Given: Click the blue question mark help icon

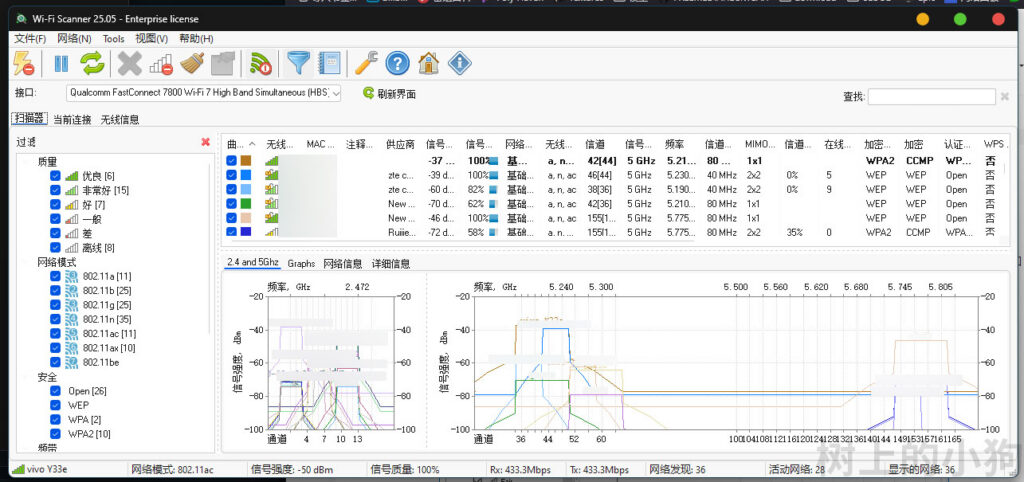Looking at the screenshot, I should pos(397,64).
